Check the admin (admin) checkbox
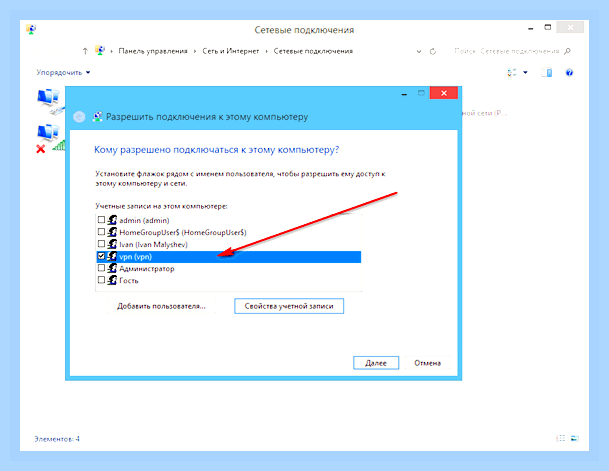The image size is (609, 471). click(101, 220)
